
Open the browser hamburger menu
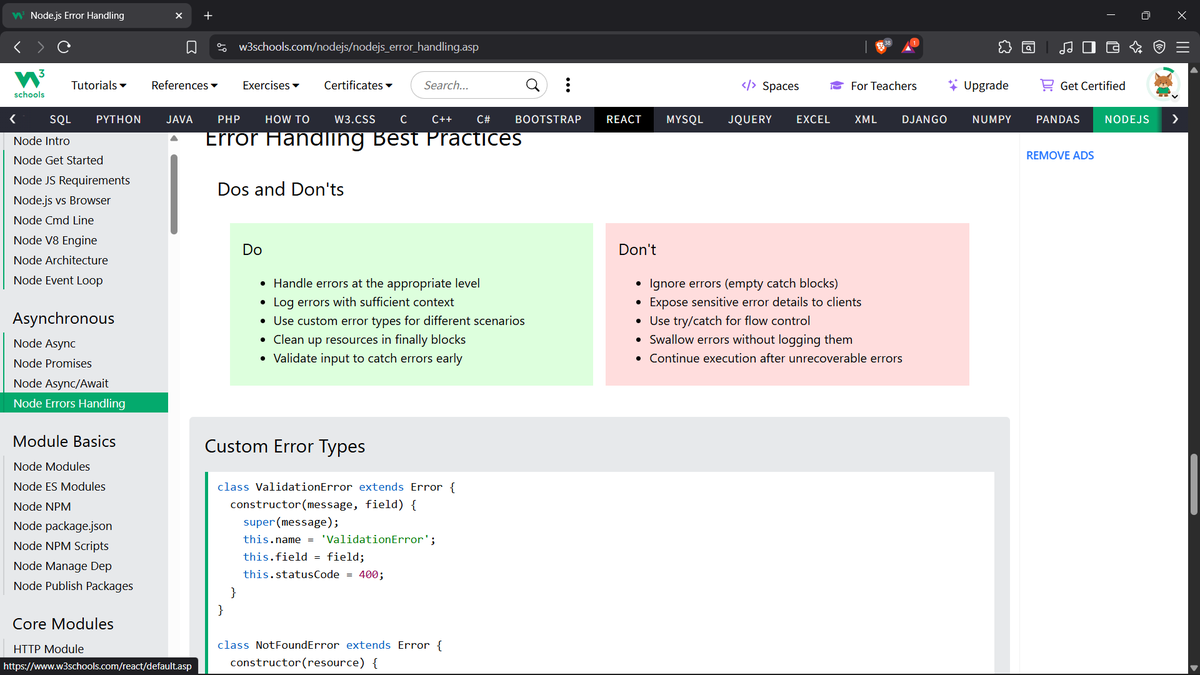[1182, 47]
